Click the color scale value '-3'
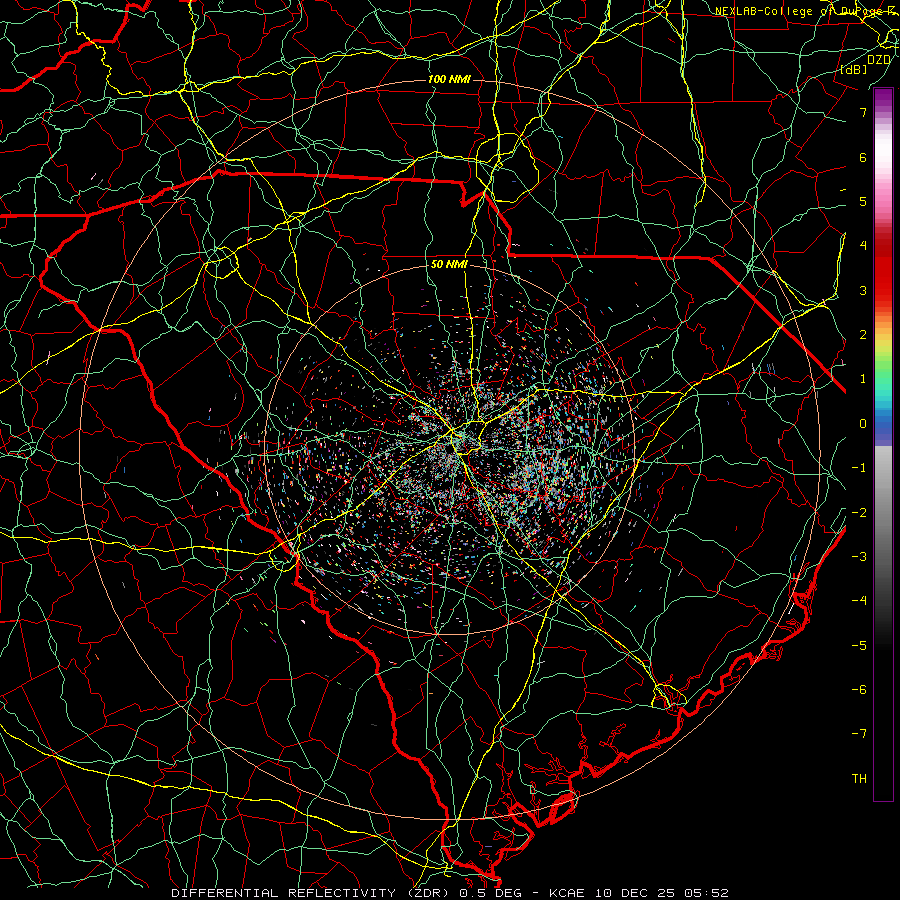Viewport: 900px width, 900px height. 859,557
